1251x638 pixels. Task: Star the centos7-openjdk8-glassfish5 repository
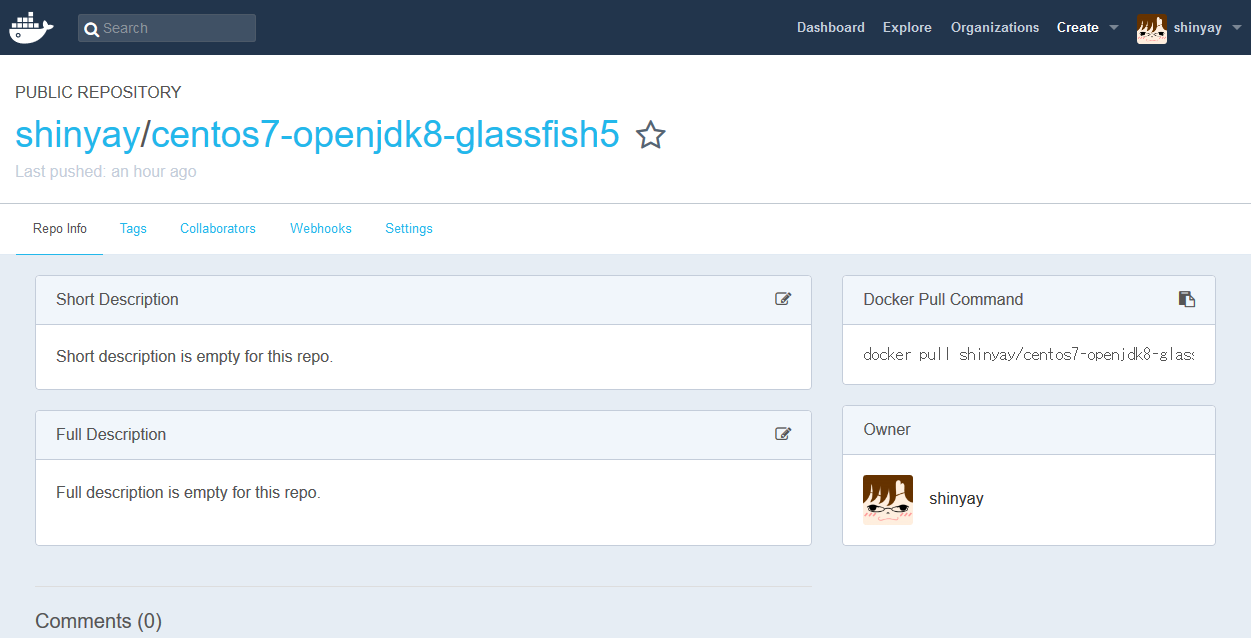point(651,135)
